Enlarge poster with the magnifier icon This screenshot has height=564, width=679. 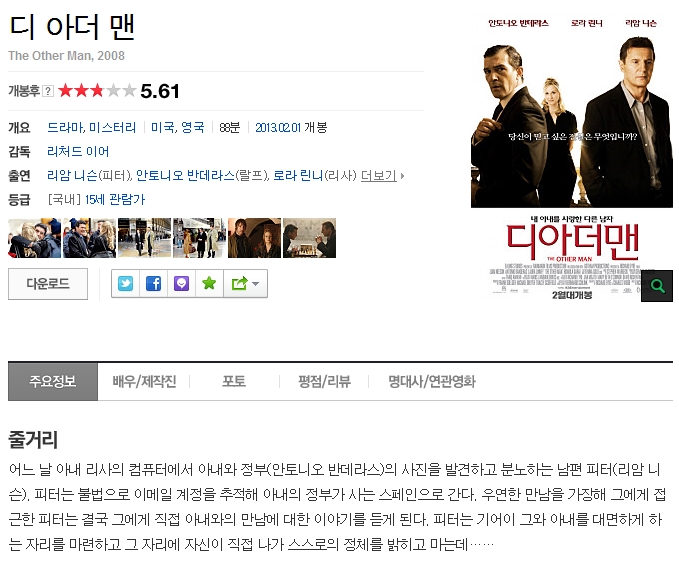coord(657,286)
